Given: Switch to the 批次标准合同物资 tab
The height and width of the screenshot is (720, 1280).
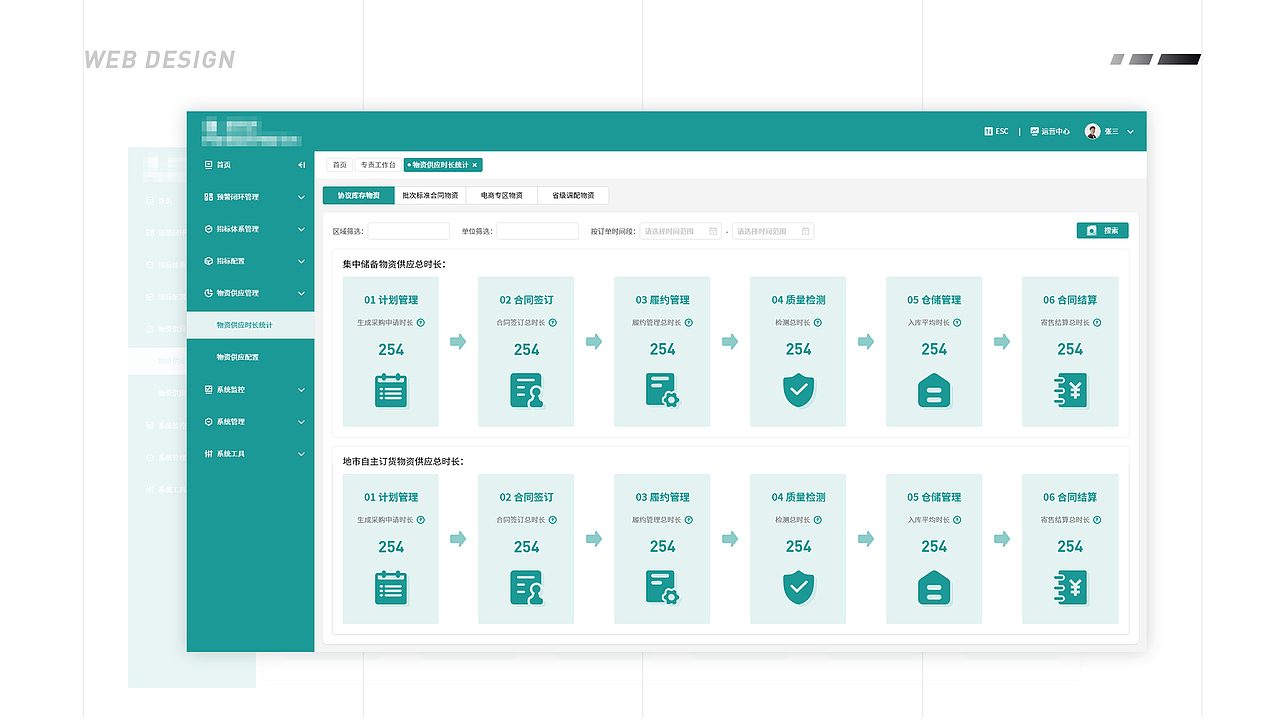Looking at the screenshot, I should click(430, 196).
